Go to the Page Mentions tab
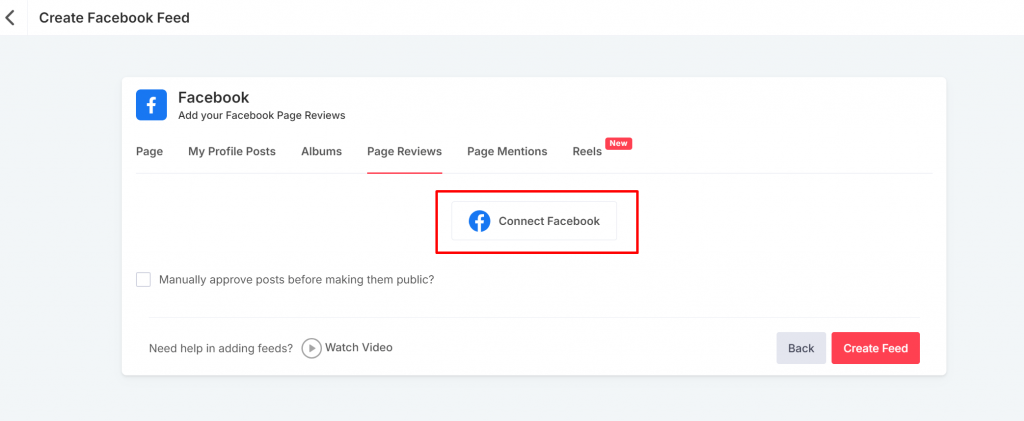 [x=507, y=152]
